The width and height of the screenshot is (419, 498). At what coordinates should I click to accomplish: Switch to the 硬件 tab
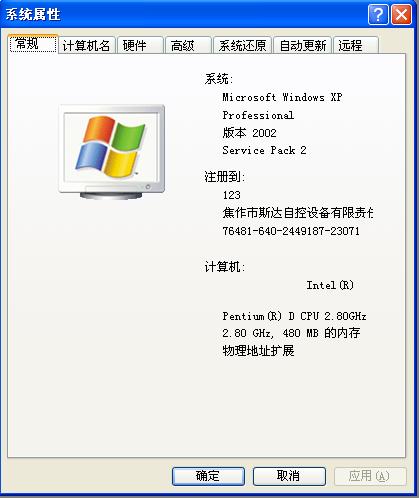tap(140, 45)
